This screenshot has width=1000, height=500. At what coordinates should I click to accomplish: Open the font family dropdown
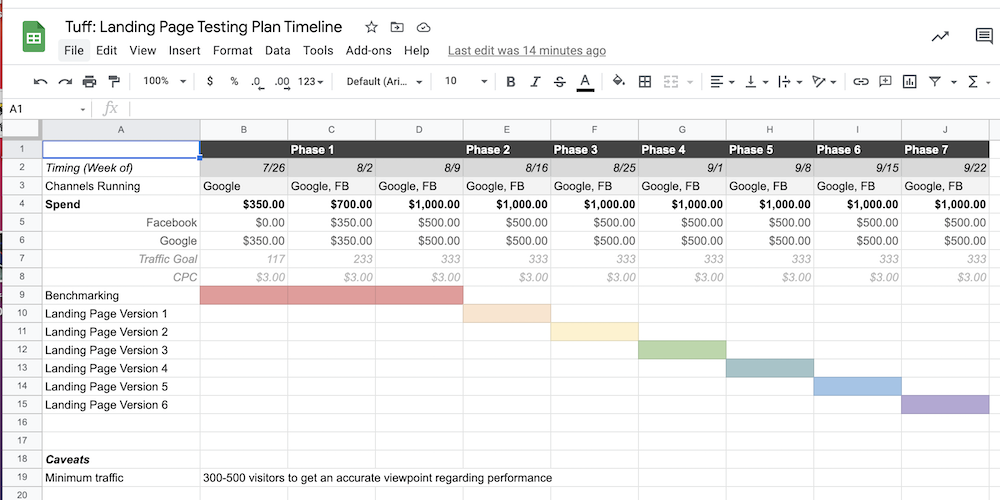click(x=385, y=82)
